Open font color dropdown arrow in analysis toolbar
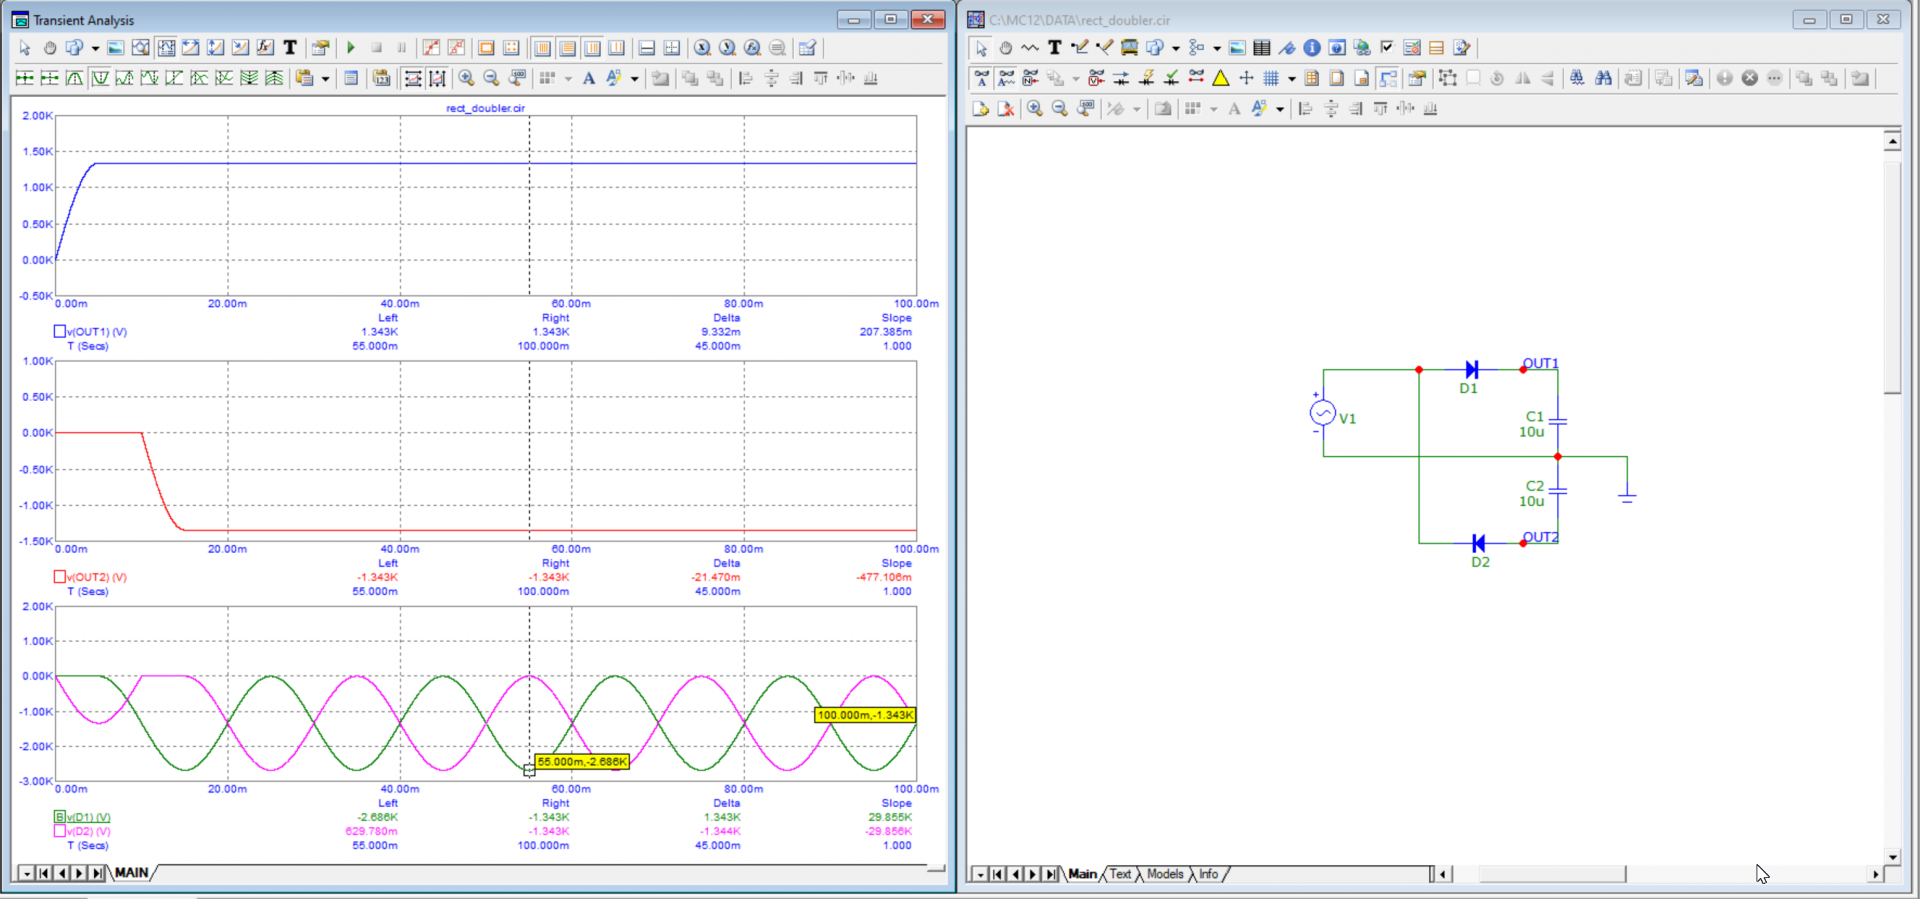The height and width of the screenshot is (899, 1920). [634, 79]
